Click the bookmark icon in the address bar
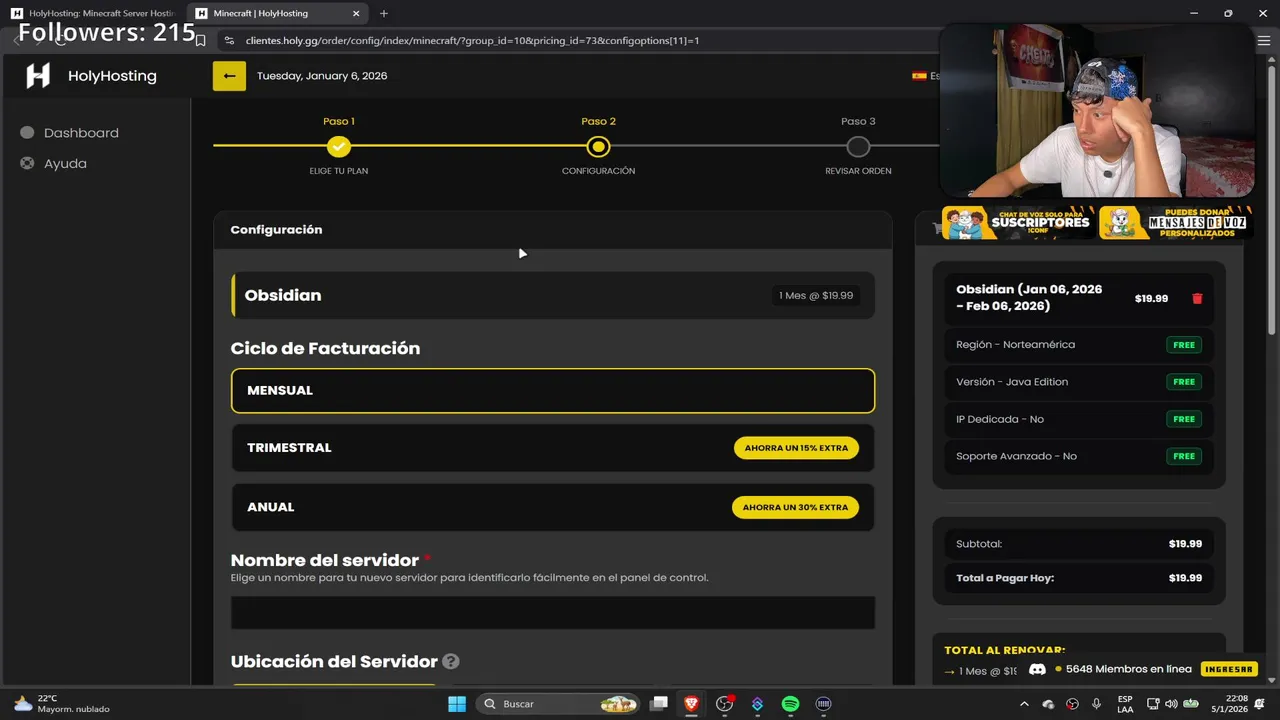 pos(200,41)
